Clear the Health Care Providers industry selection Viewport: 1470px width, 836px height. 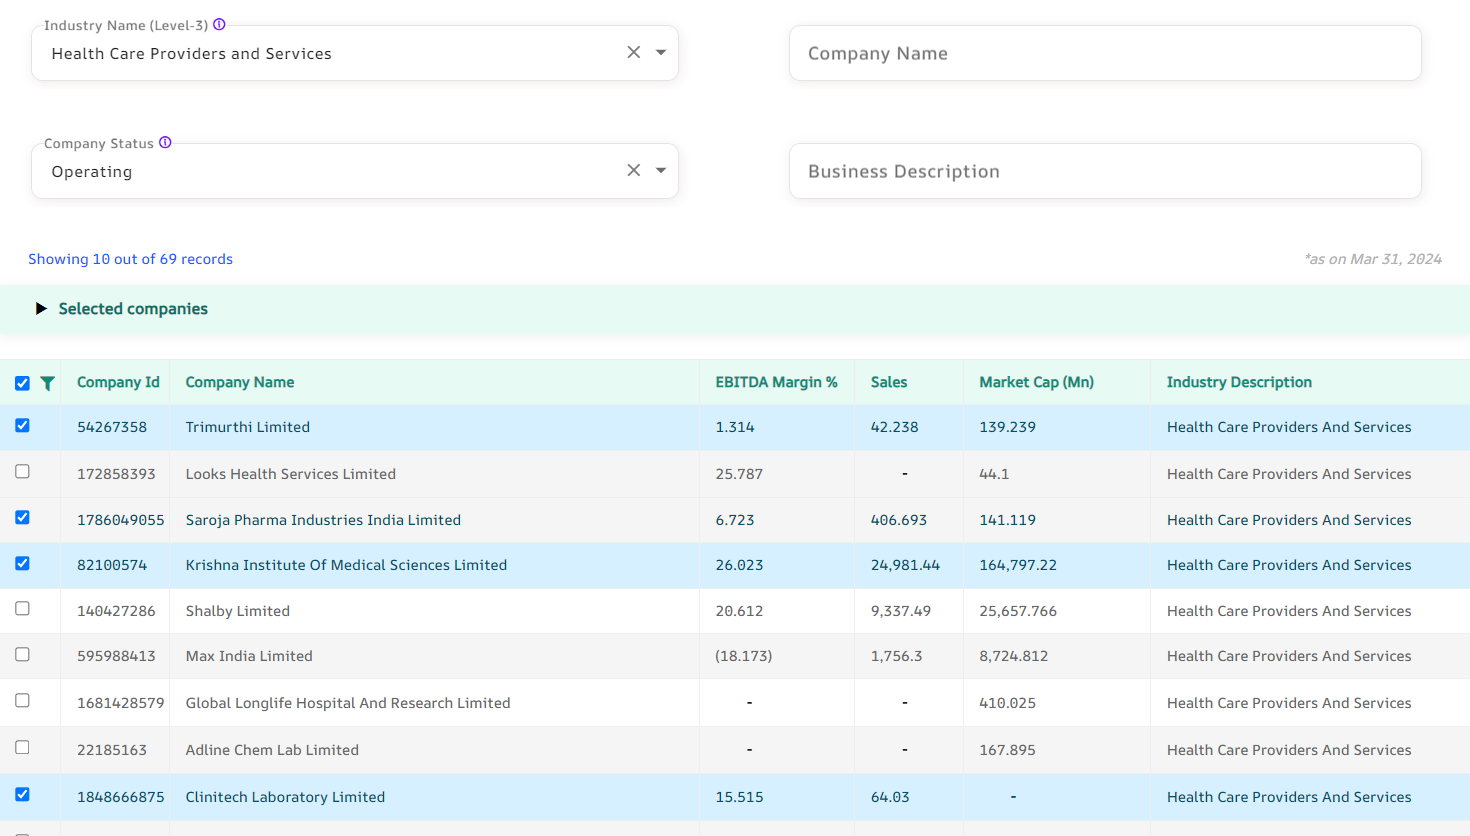pyautogui.click(x=633, y=53)
